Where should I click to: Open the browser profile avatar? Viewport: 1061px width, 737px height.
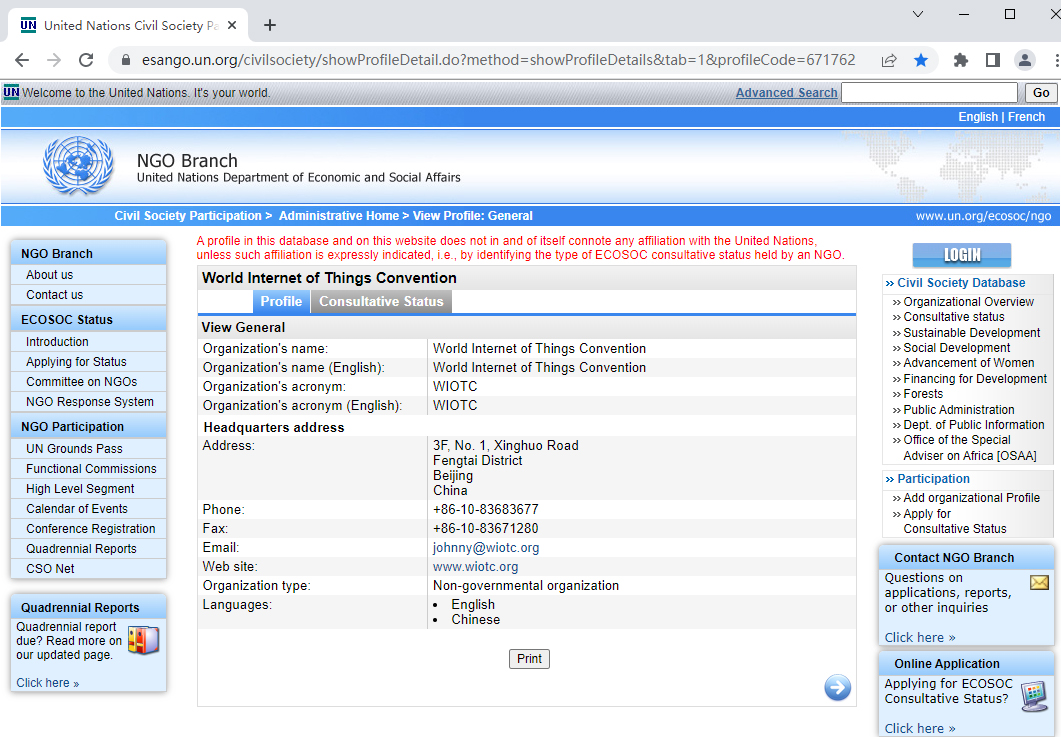tap(1024, 60)
